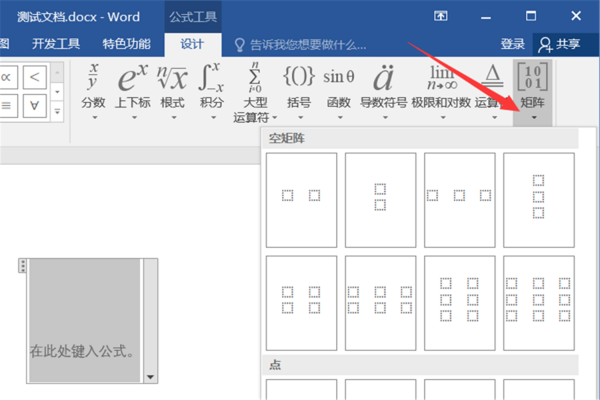Image resolution: width=600 pixels, height=400 pixels.
Task: Expand the equation box options arrow
Action: (x=151, y=377)
